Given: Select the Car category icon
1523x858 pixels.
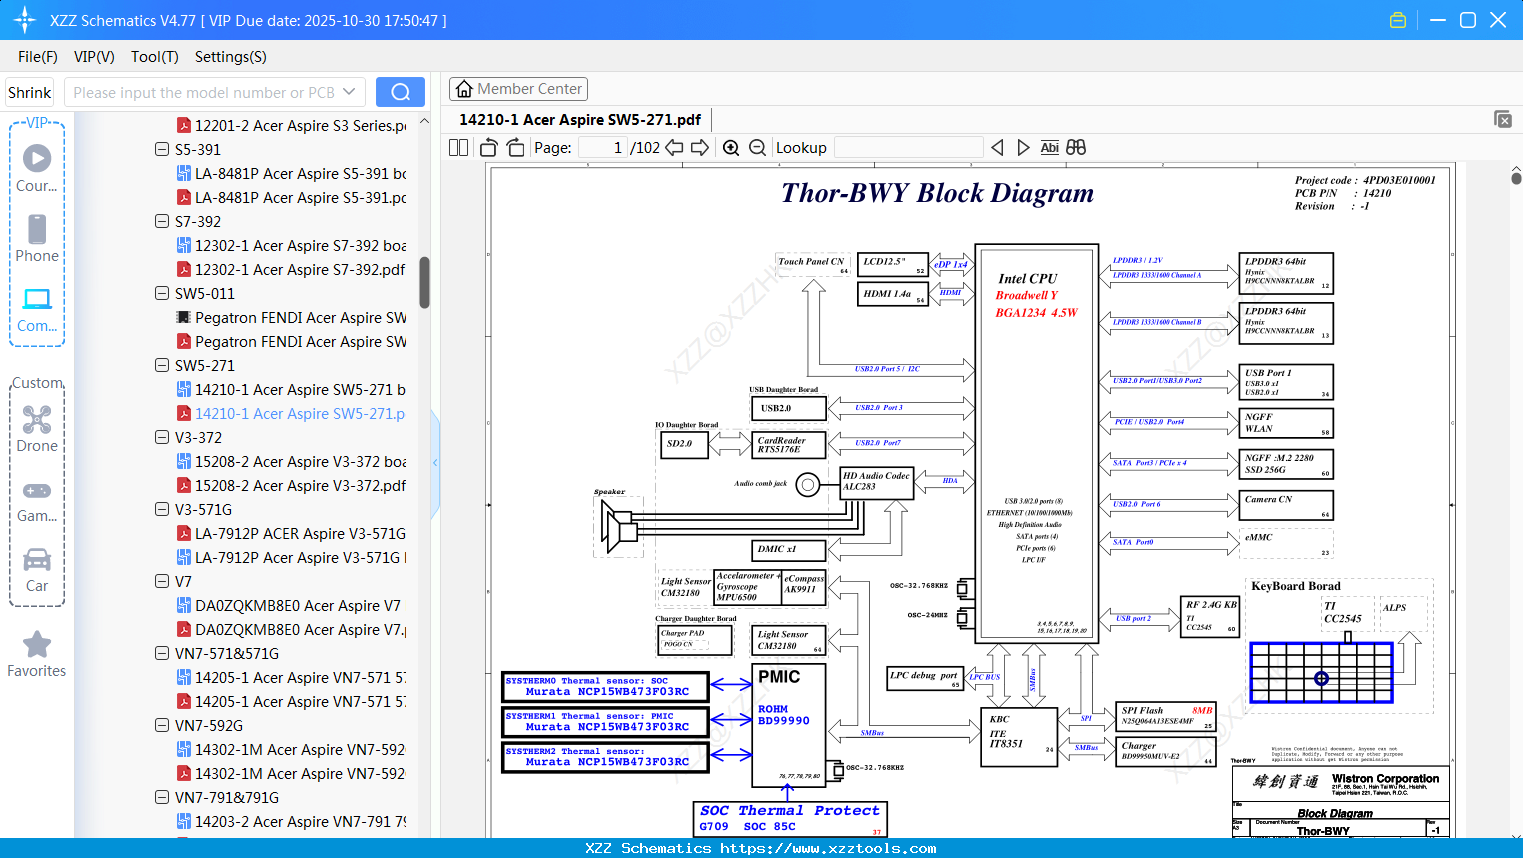Looking at the screenshot, I should (x=37, y=569).
